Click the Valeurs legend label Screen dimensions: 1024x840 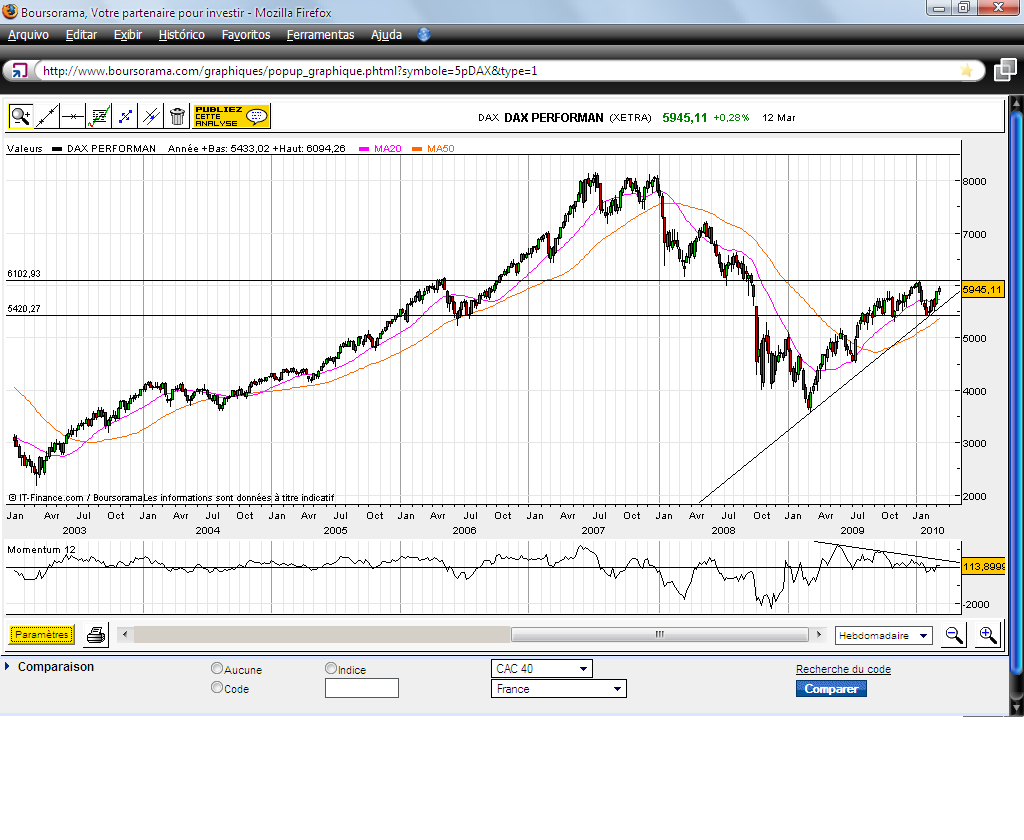click(25, 149)
